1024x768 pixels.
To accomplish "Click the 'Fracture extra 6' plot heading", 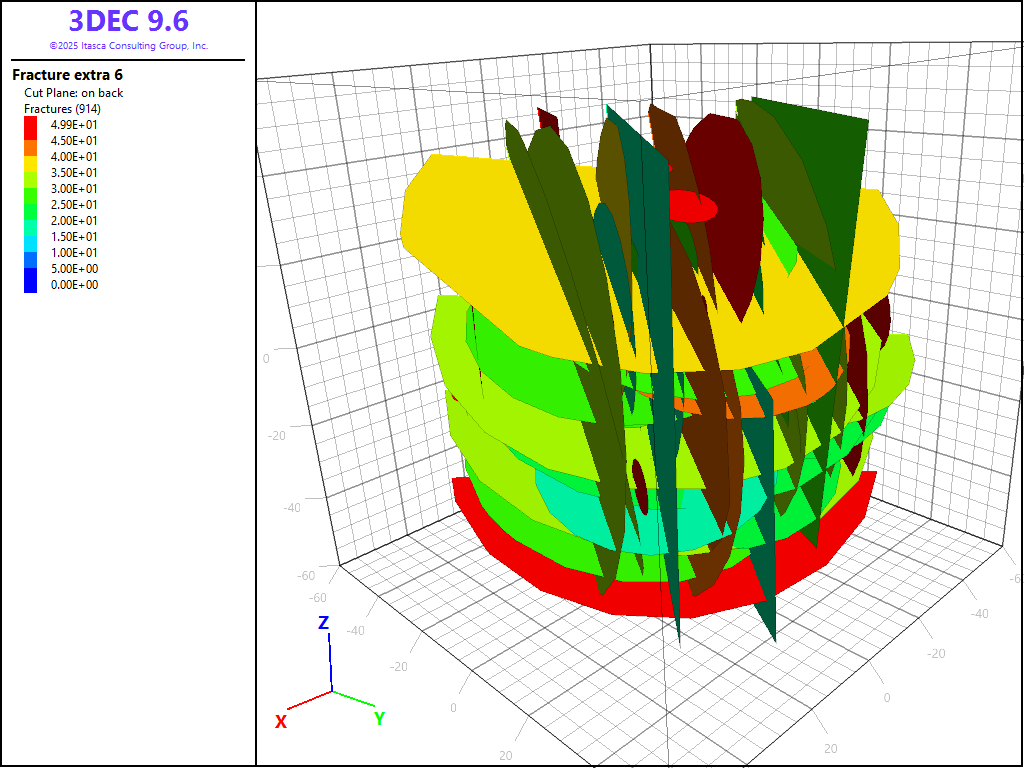I will [x=67, y=75].
